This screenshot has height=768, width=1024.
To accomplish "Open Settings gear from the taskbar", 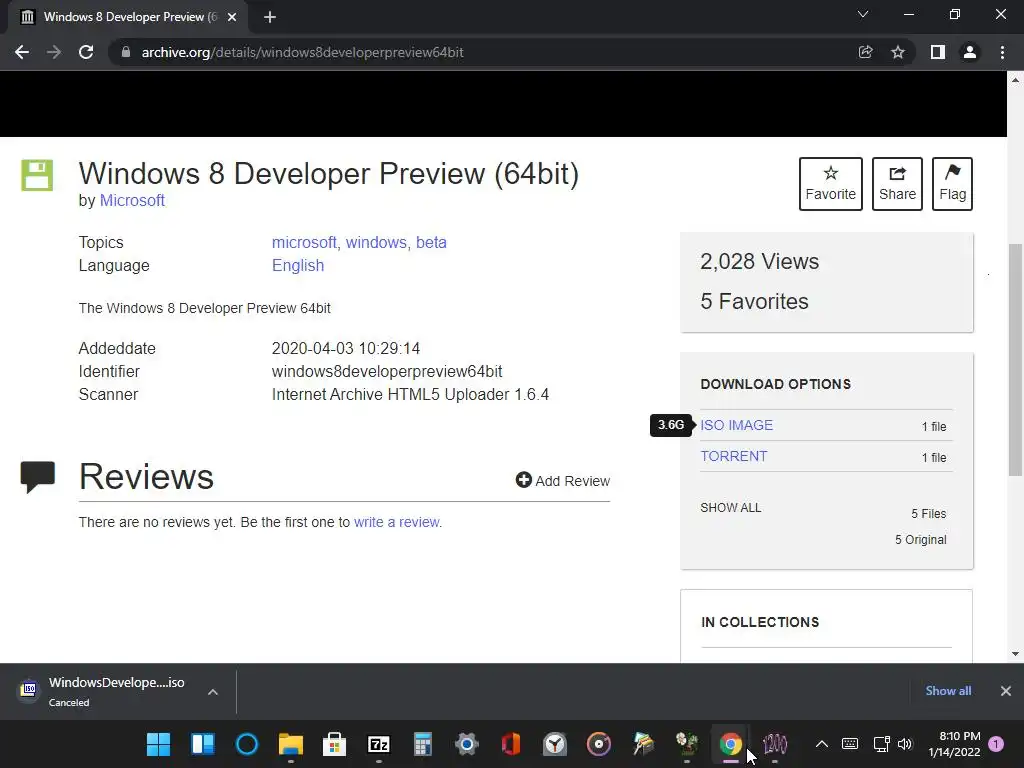I will click(x=467, y=744).
